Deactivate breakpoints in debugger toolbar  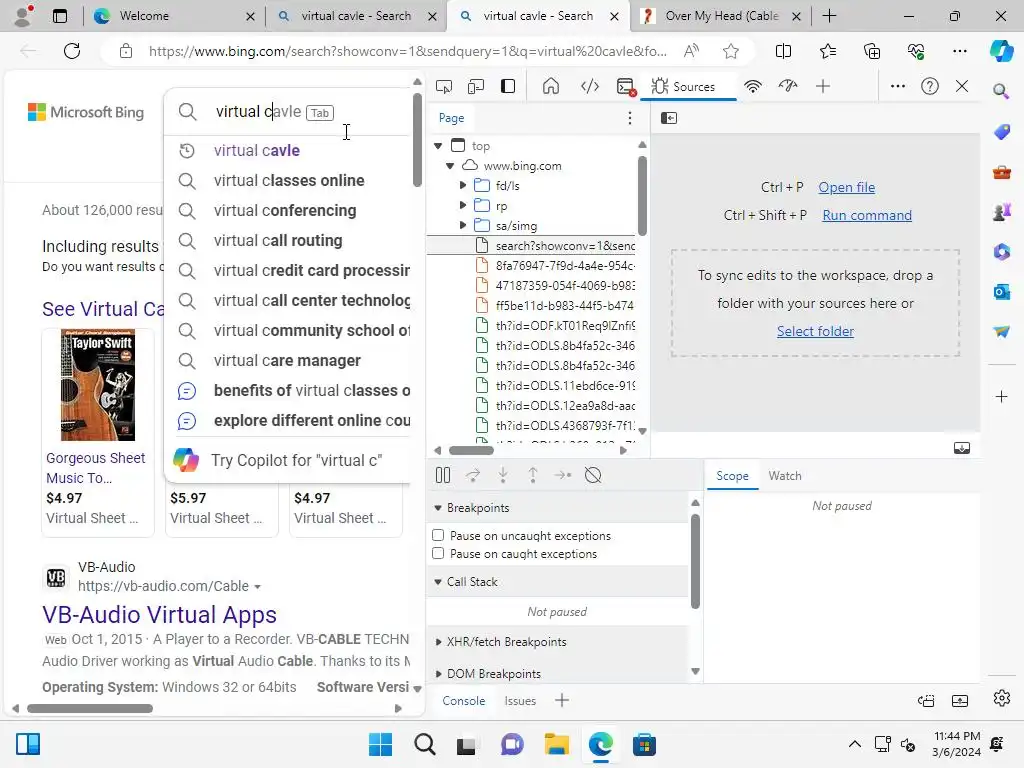[x=593, y=475]
